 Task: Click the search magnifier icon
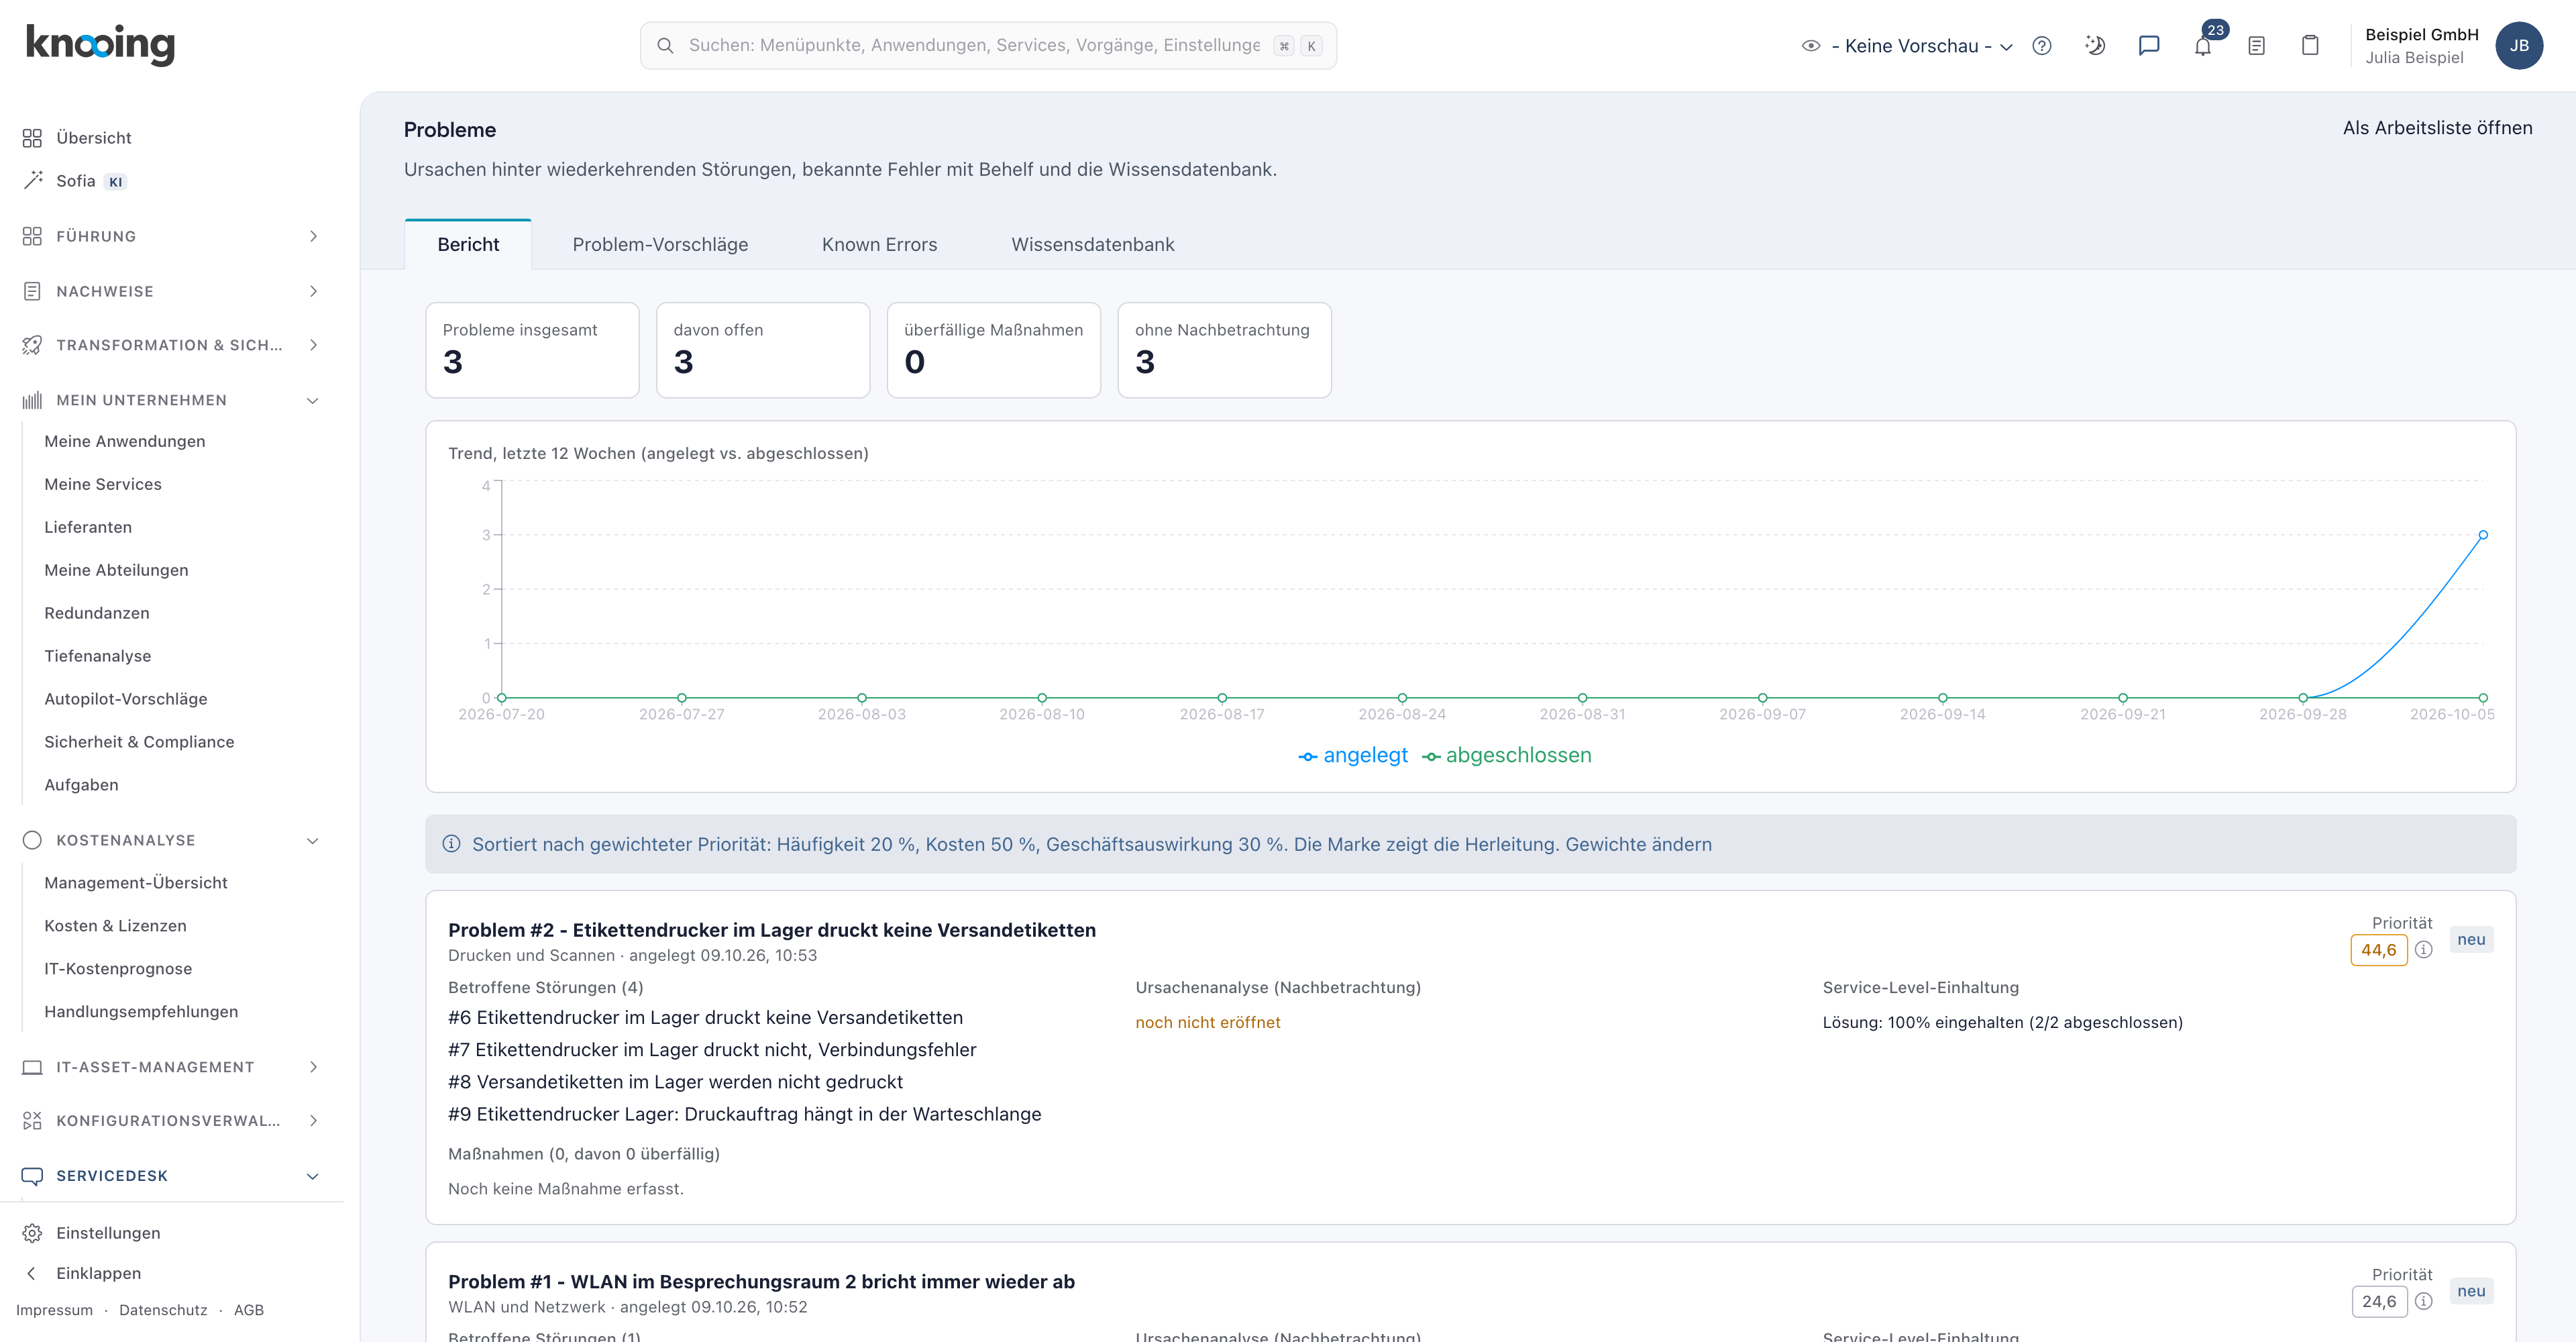[665, 46]
